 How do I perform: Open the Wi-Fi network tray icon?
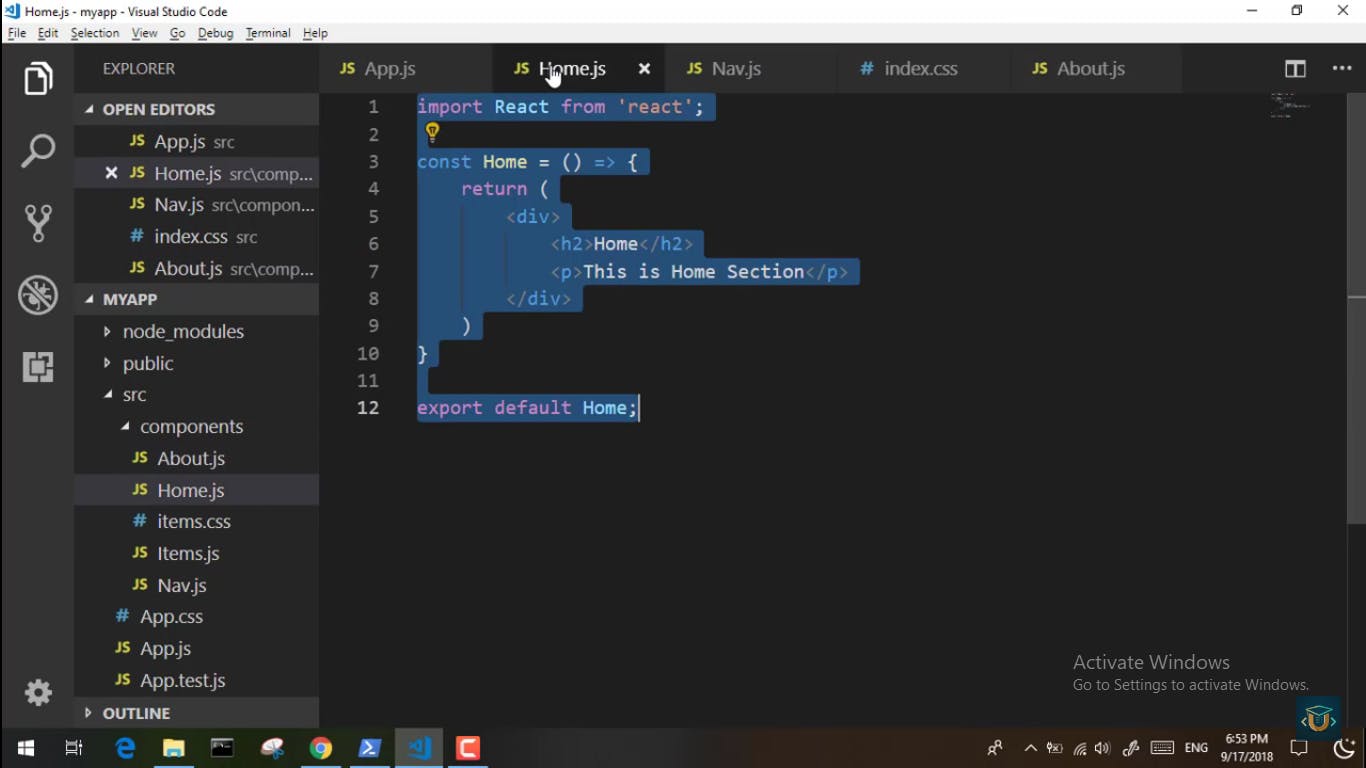pos(1080,748)
